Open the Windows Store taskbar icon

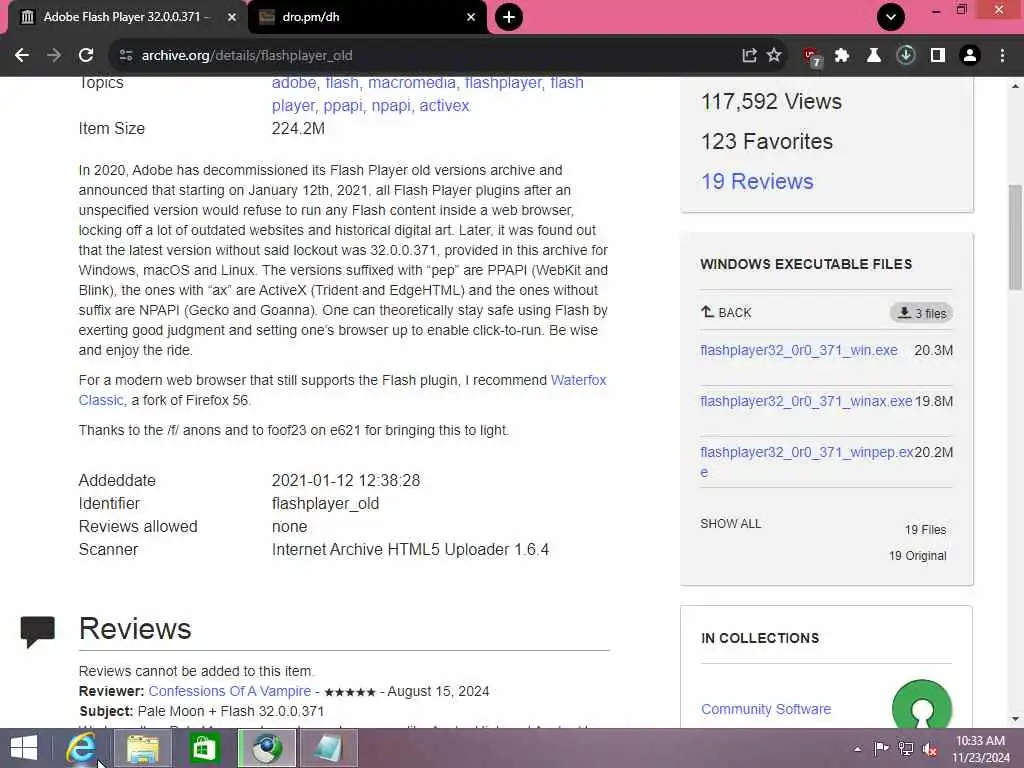point(204,748)
